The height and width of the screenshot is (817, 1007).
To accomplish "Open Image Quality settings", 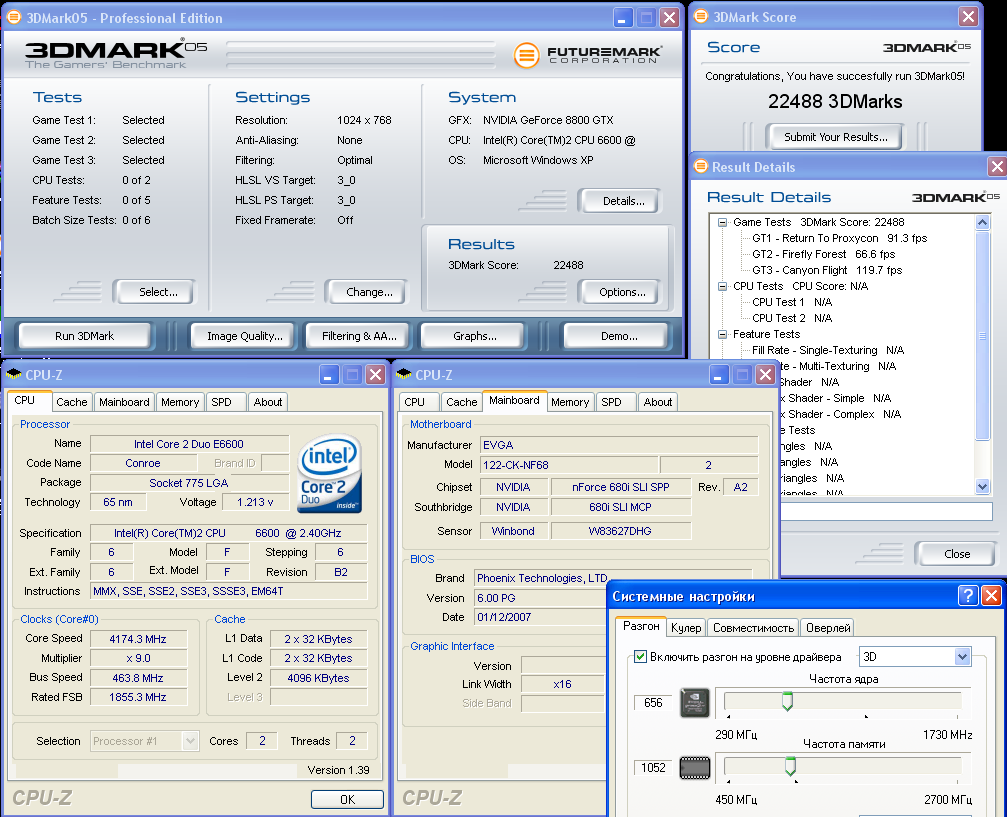I will pos(245,336).
